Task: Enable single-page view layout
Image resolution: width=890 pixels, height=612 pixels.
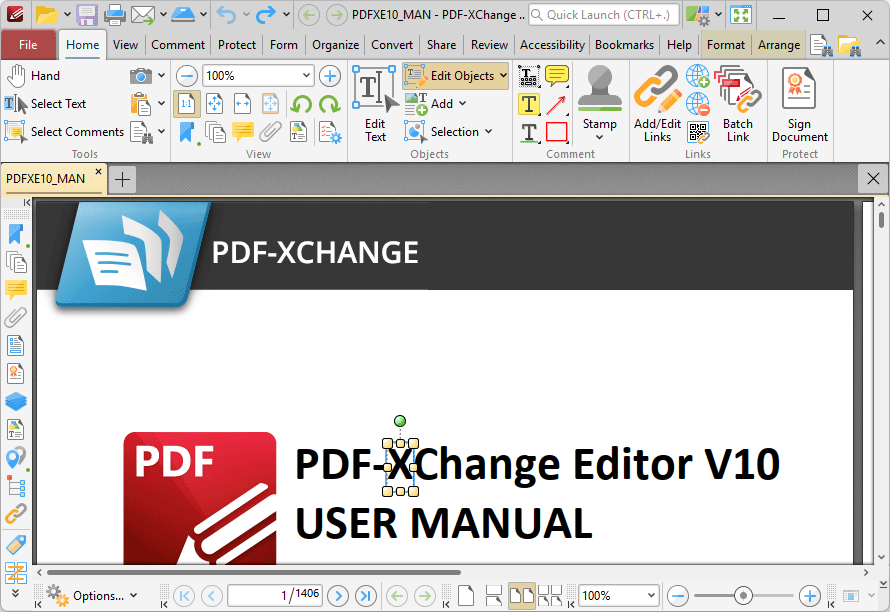Action: tap(465, 594)
